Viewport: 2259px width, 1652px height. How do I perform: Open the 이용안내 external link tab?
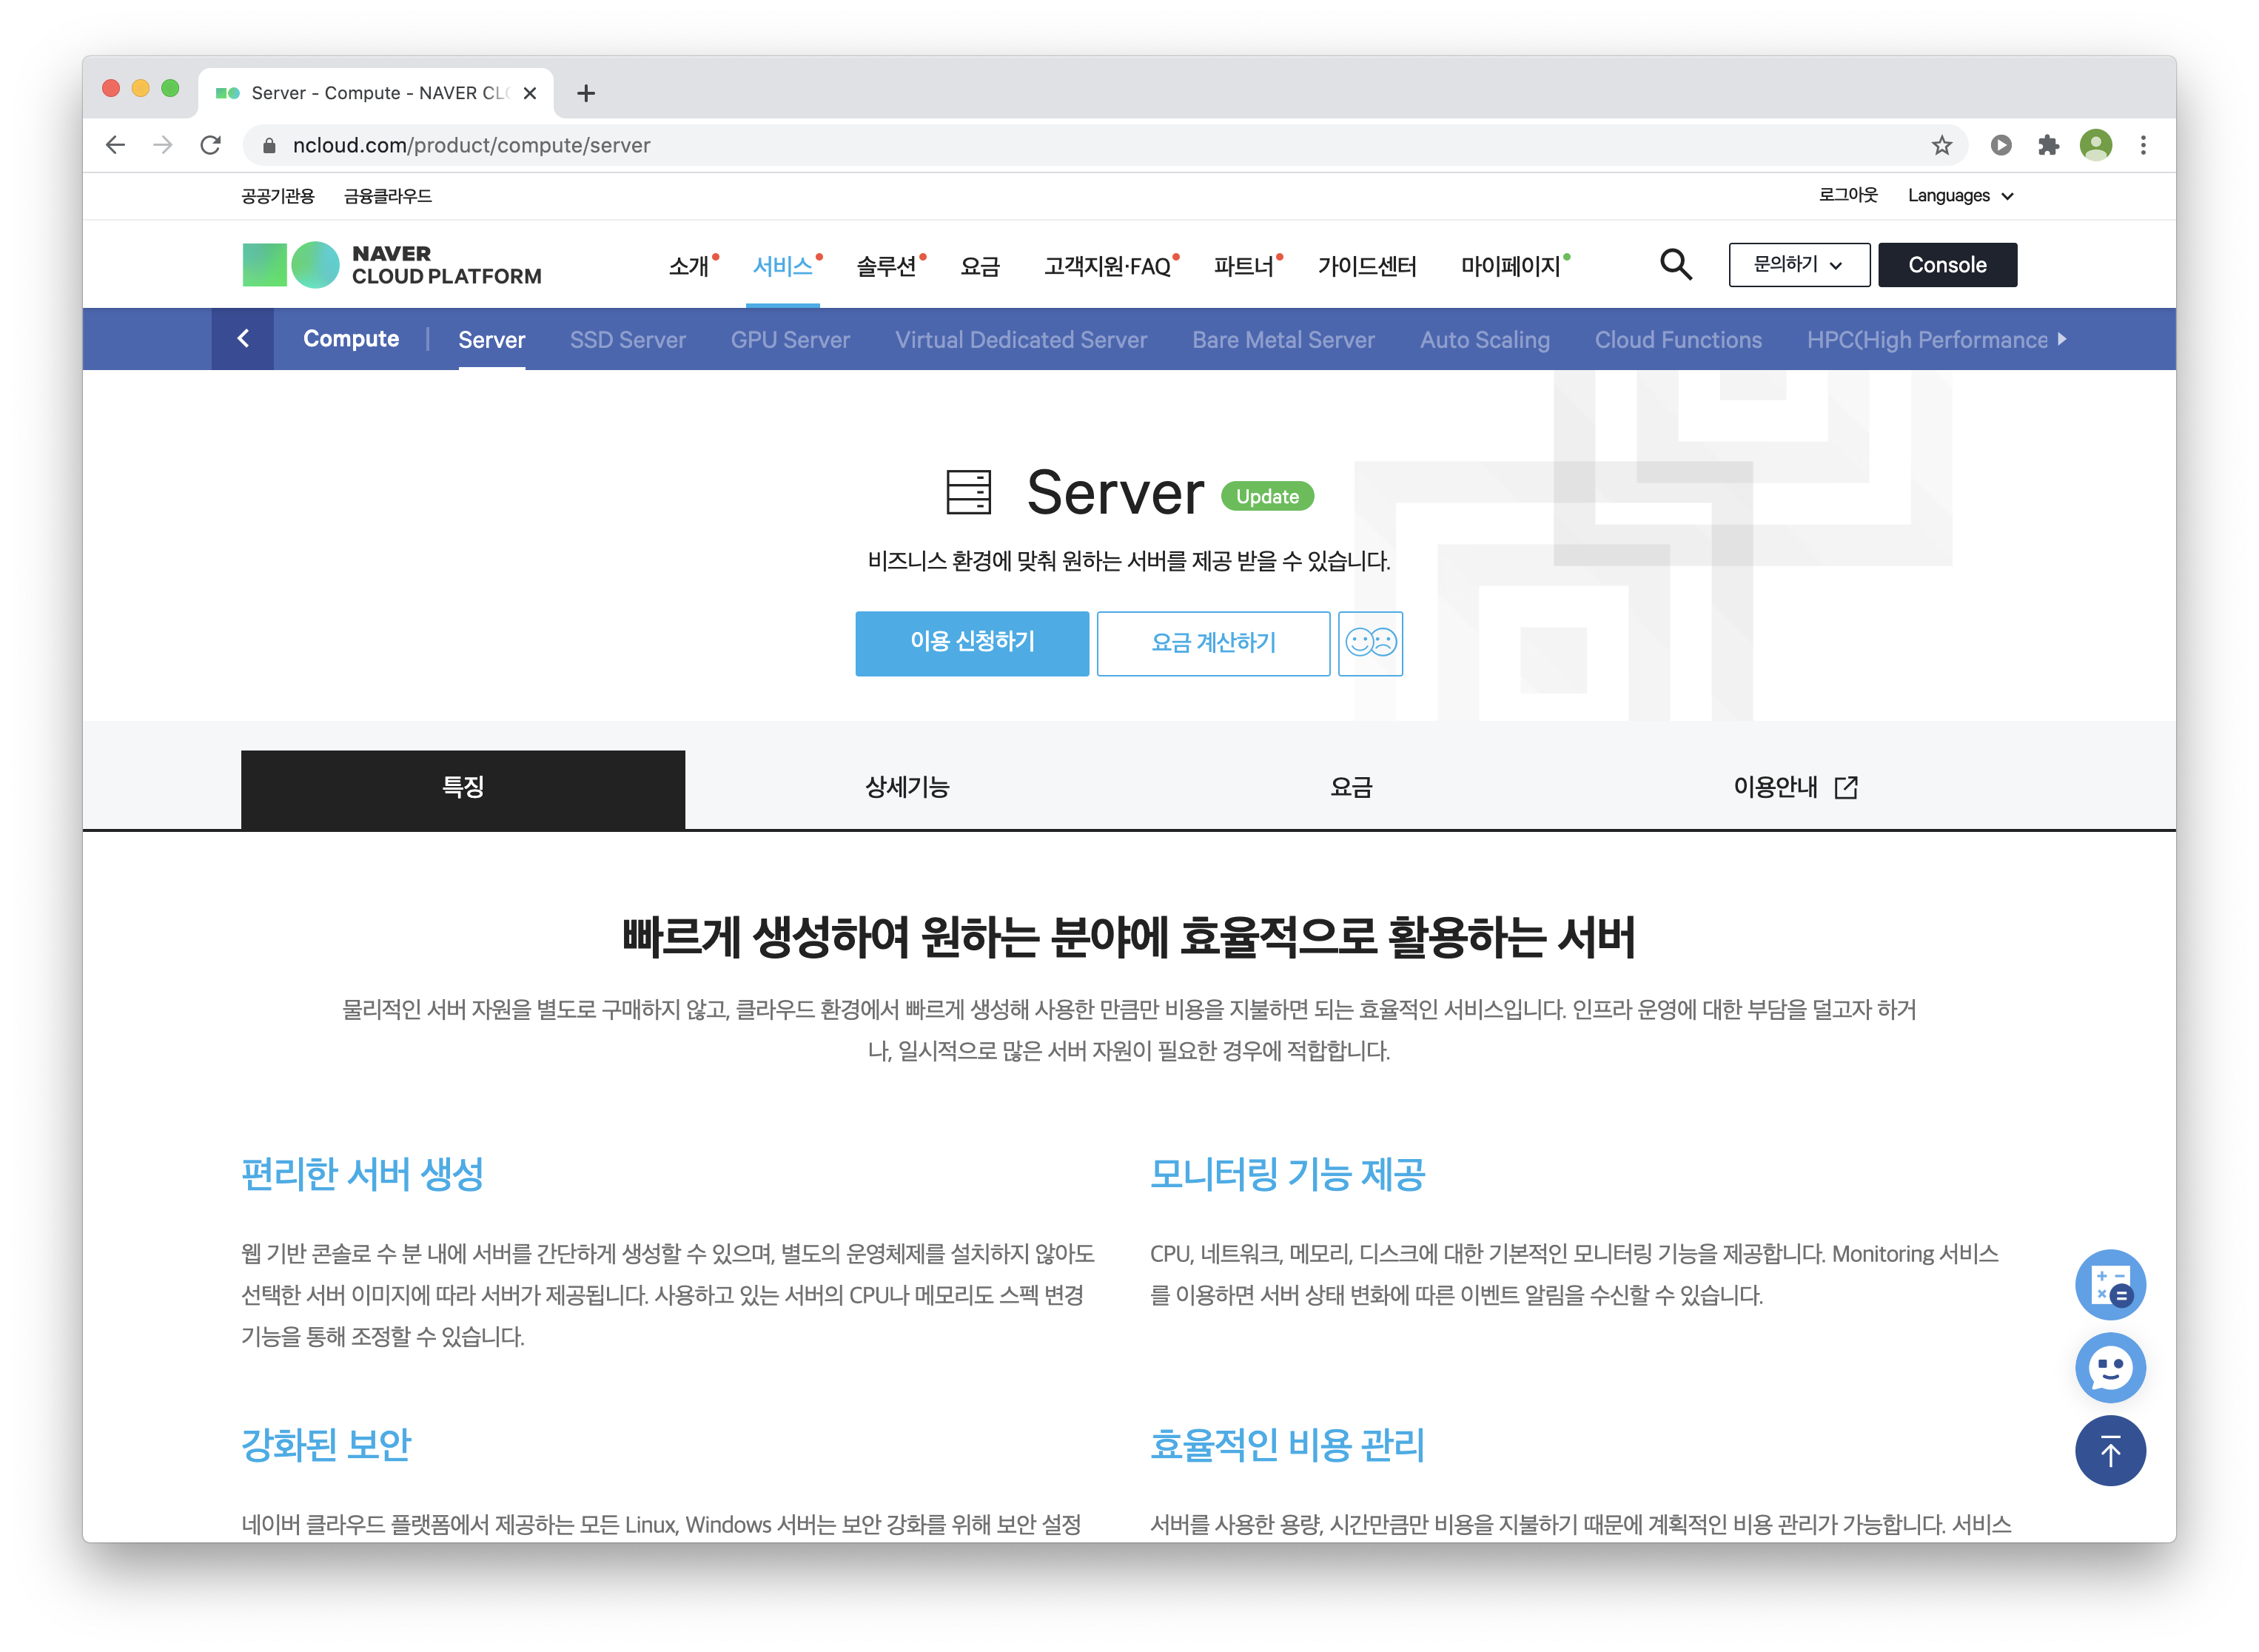click(x=1794, y=788)
